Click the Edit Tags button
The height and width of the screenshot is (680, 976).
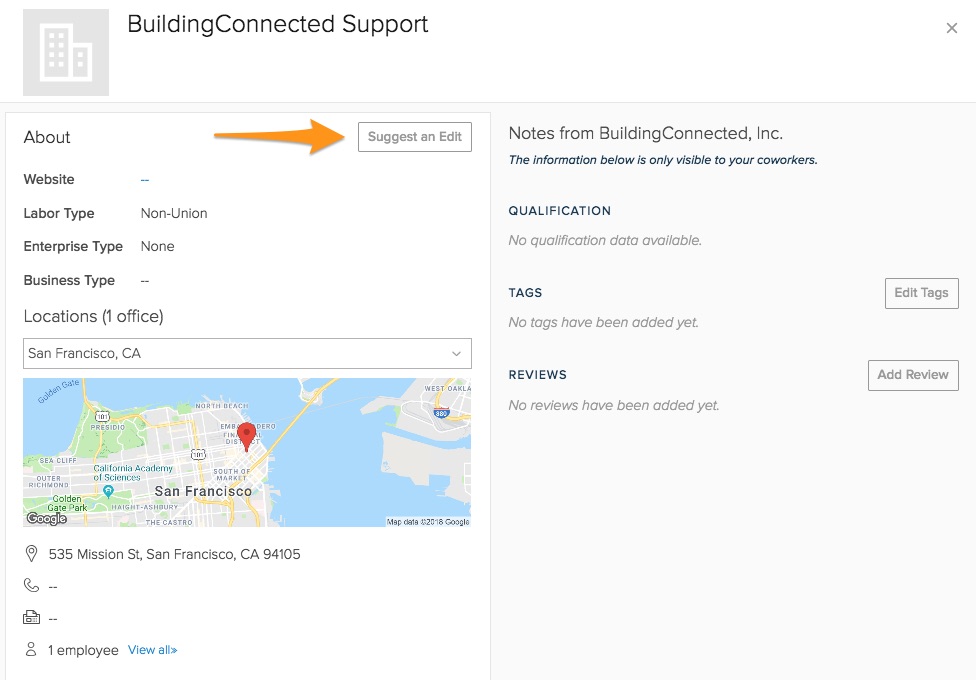[921, 293]
